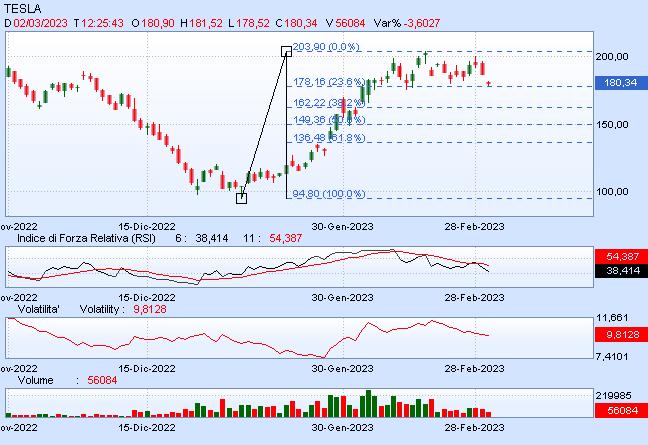Select the Fibonacci anchor square at the 94,80 low
This screenshot has width=648, height=445.
241,198
